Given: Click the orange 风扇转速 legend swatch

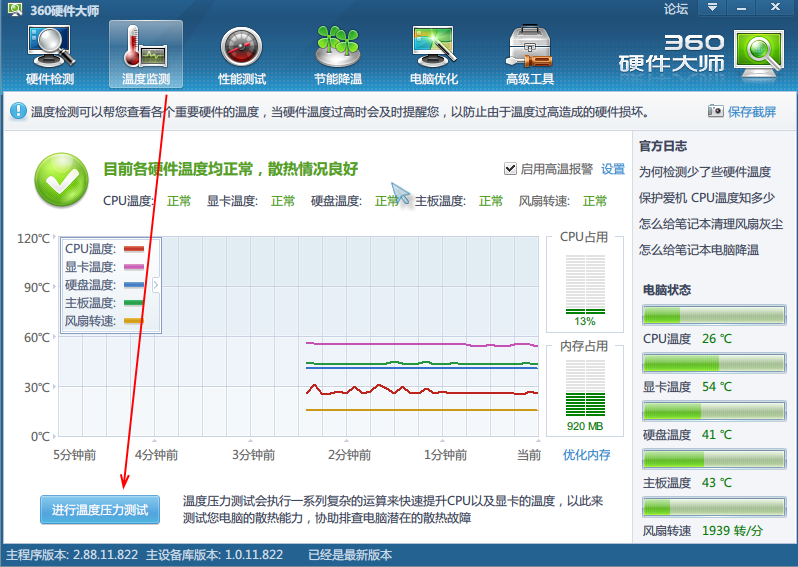Looking at the screenshot, I should [x=134, y=321].
